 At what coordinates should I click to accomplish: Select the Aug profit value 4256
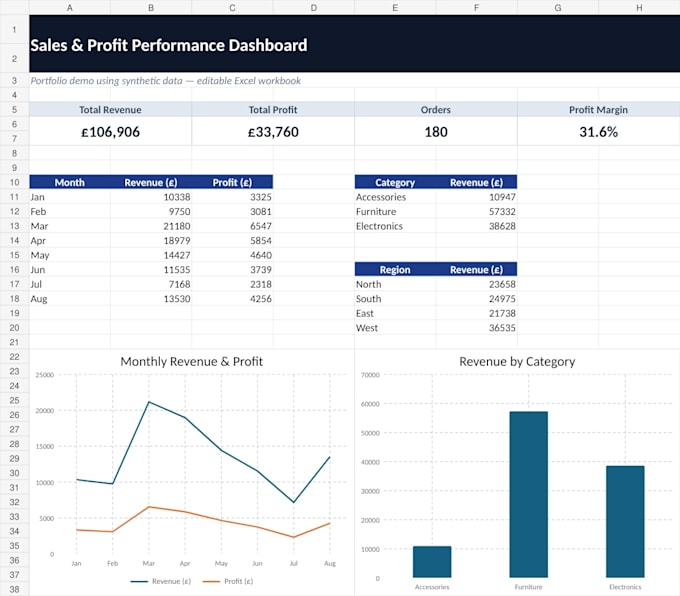(261, 299)
